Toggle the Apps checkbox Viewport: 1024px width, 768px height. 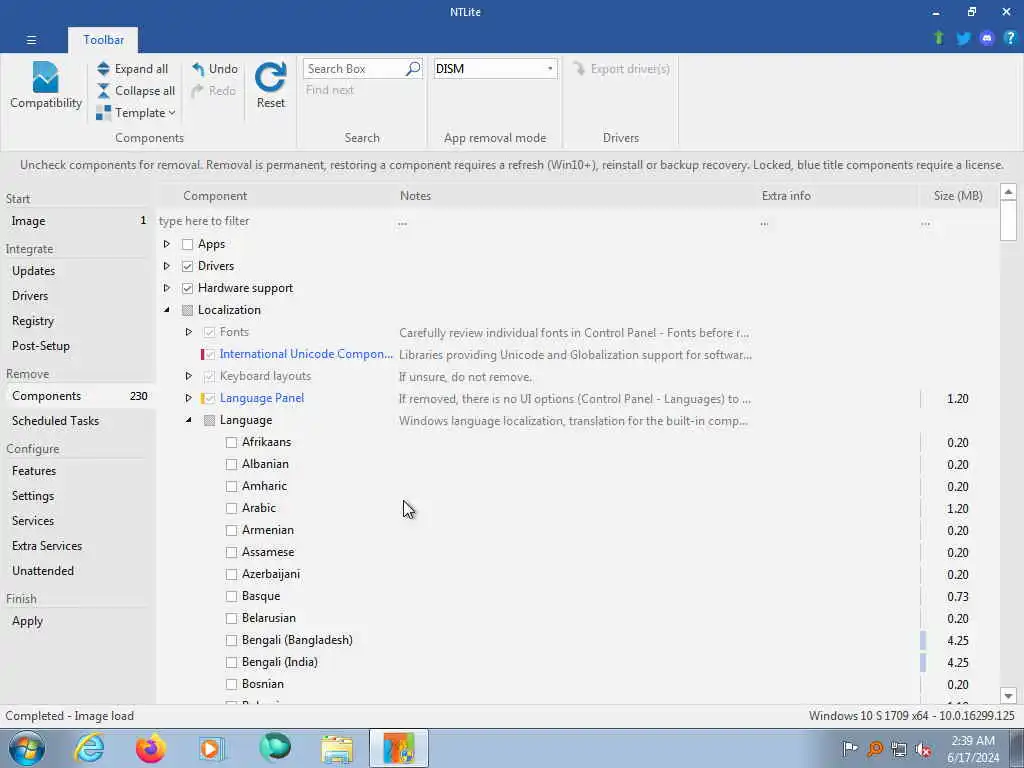pyautogui.click(x=187, y=244)
